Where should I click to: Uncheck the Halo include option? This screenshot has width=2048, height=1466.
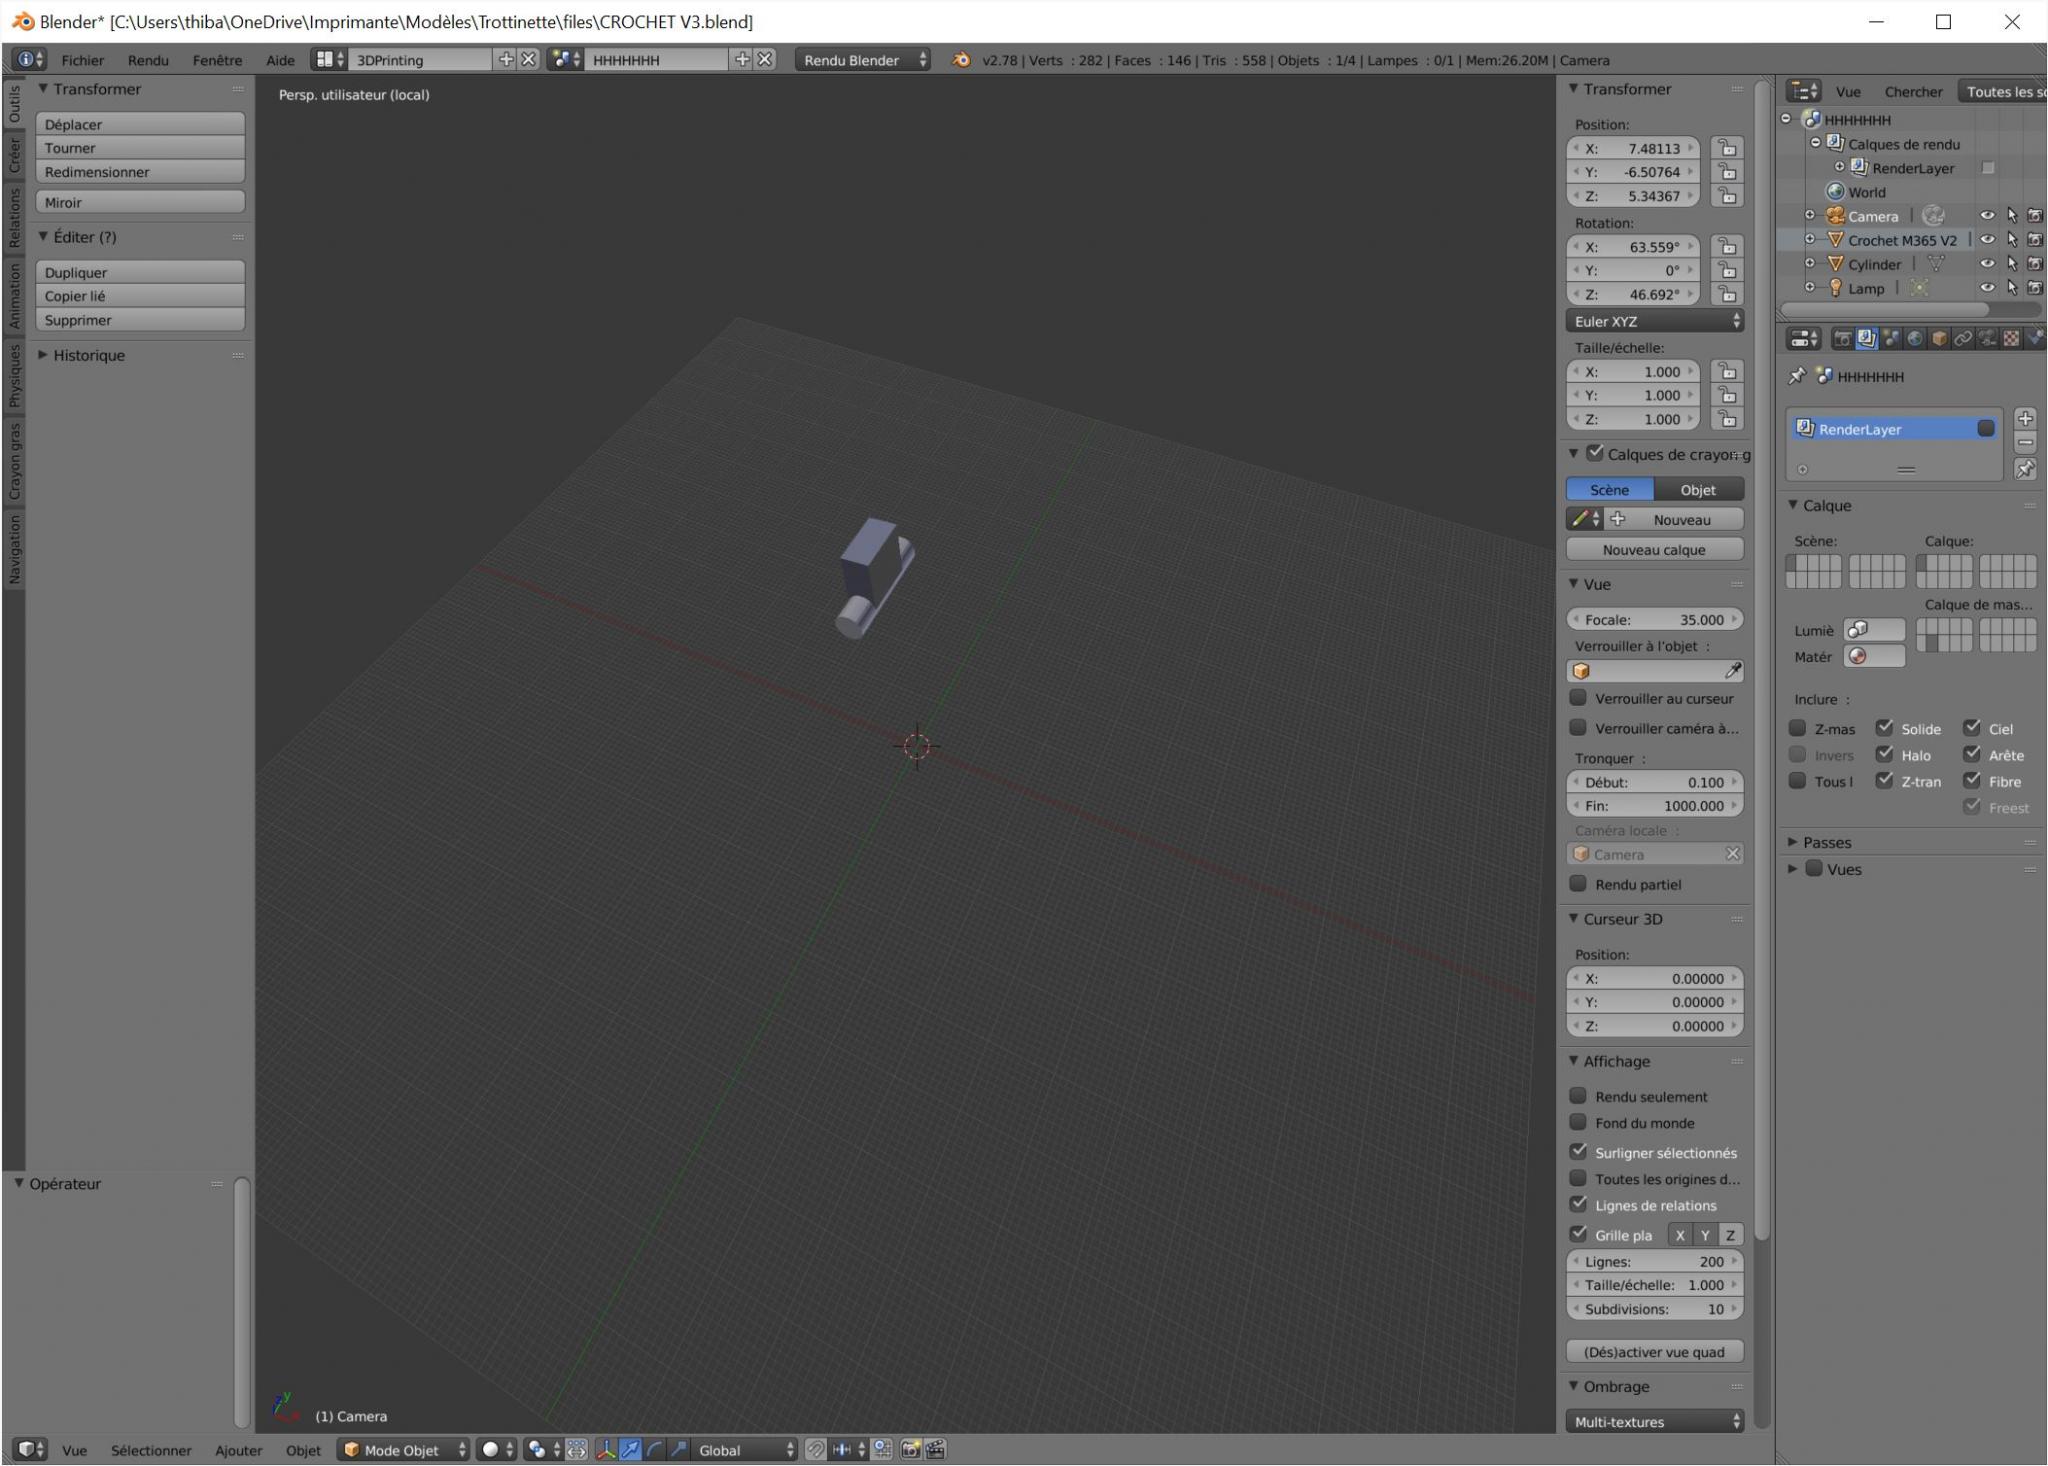[1884, 755]
